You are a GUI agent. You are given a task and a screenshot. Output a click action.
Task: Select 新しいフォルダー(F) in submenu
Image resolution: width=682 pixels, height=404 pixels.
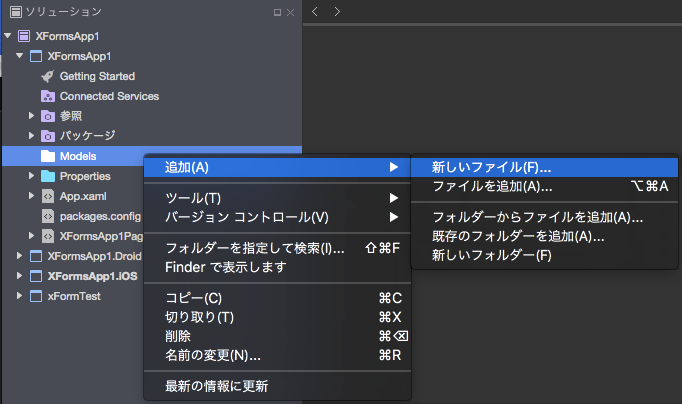click(545, 255)
